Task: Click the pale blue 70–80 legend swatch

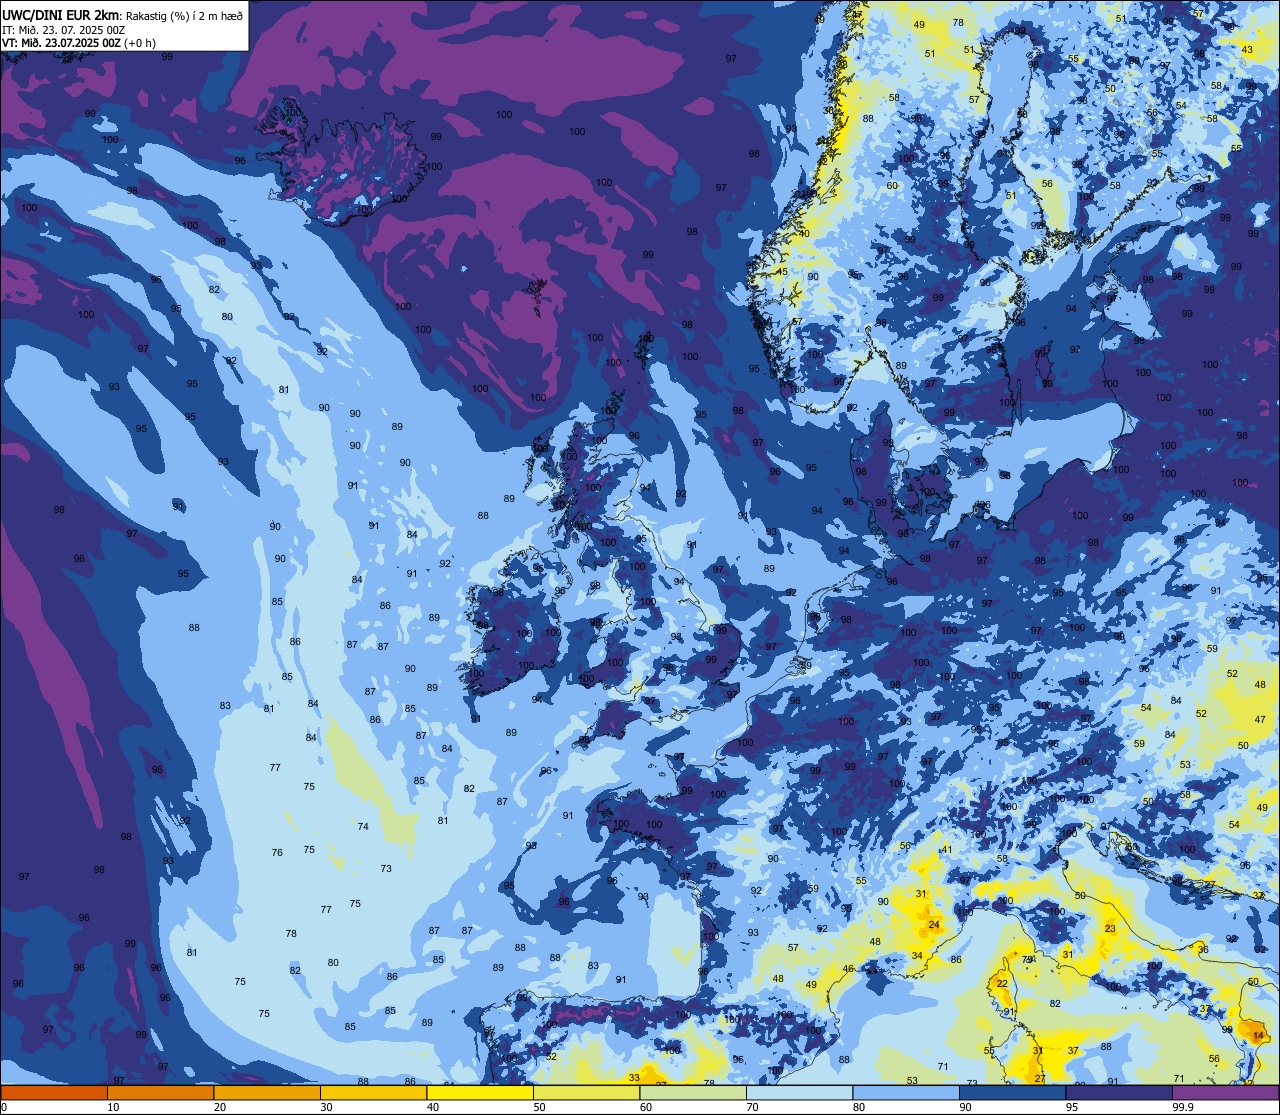Action: tap(799, 1092)
